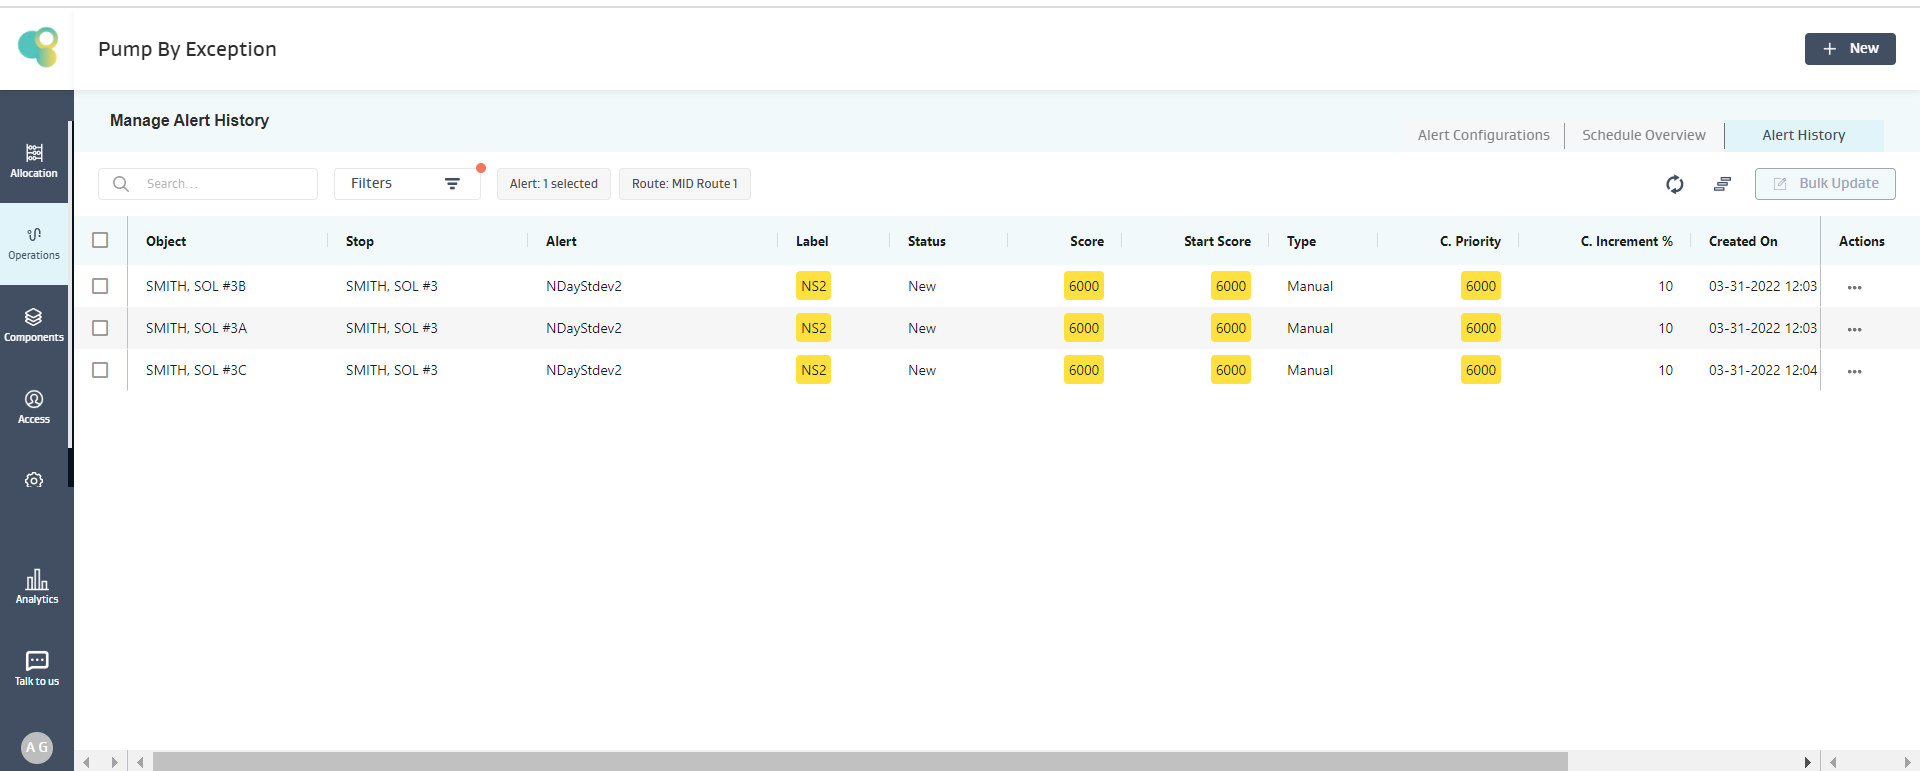This screenshot has height=771, width=1920.
Task: Click the refresh icon above the table
Action: (1674, 184)
